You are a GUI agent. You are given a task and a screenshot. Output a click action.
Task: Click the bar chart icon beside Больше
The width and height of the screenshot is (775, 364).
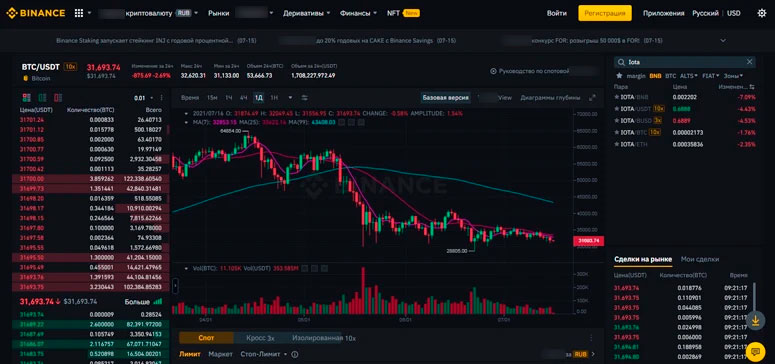[x=158, y=302]
